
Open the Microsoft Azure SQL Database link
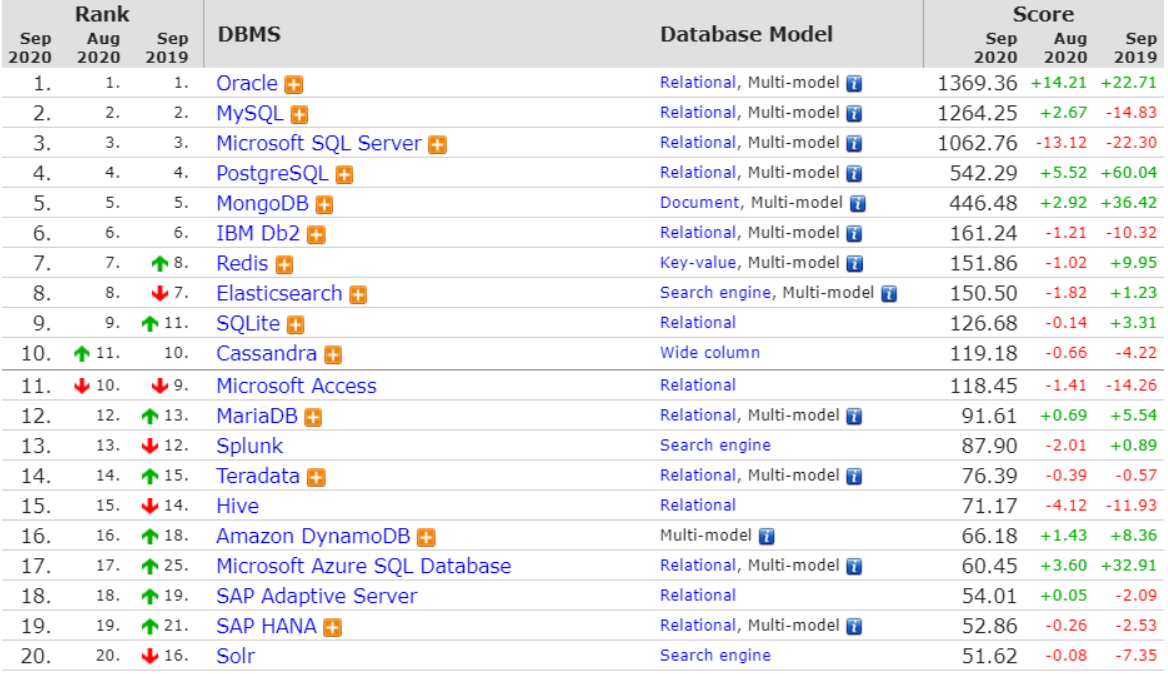coord(364,567)
